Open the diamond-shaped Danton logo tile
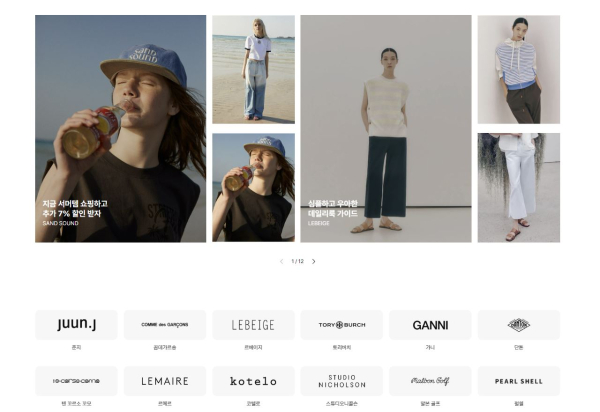The image size is (600, 412). pos(518,325)
